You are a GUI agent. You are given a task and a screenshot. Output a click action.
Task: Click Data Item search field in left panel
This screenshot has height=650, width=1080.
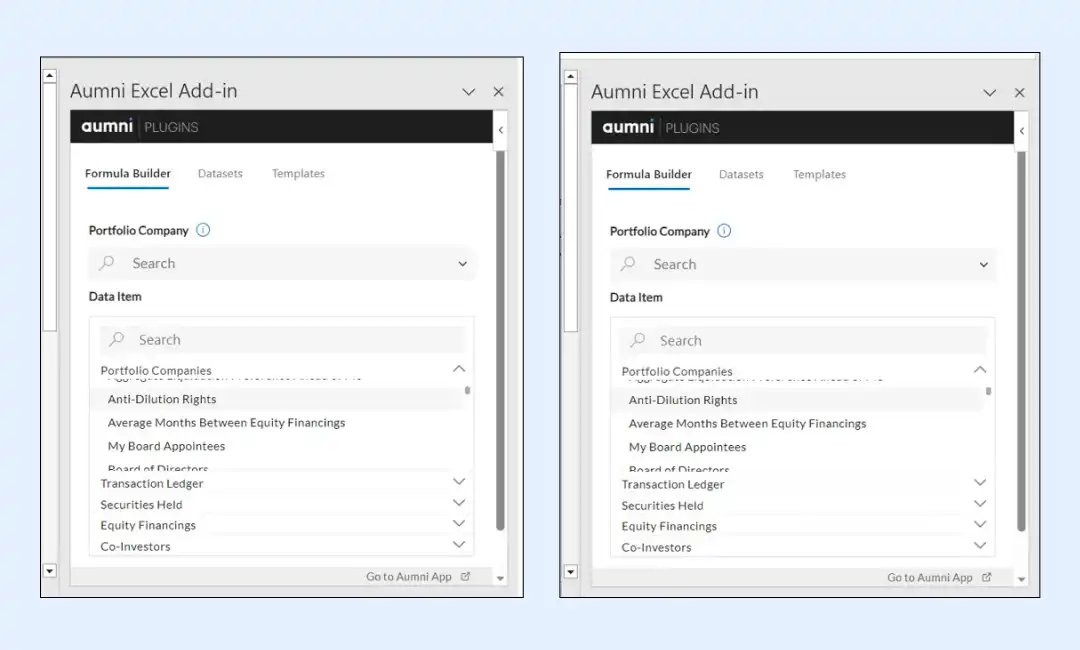pos(282,339)
